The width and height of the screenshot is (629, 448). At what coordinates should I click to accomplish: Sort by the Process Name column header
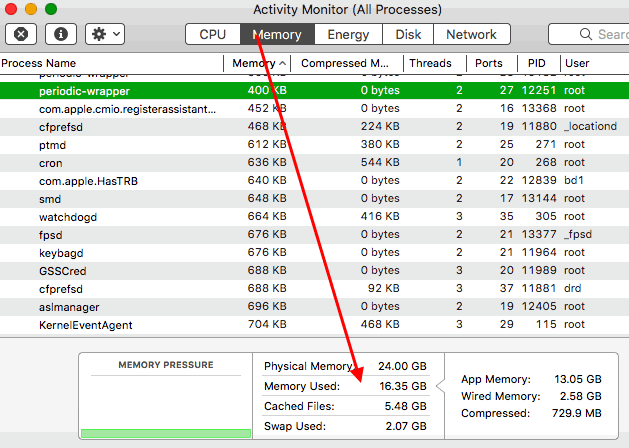click(112, 63)
